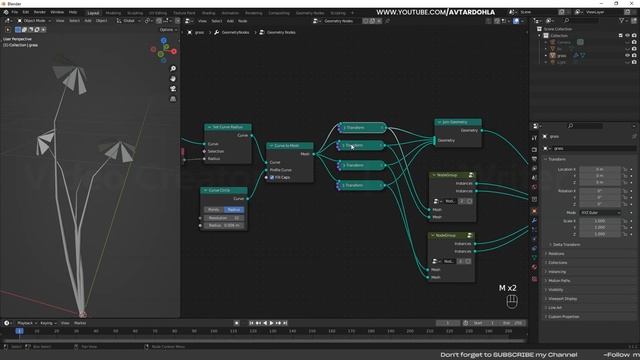
Task: Switch to the Geometry Nodes workspace tab
Action: click(310, 13)
